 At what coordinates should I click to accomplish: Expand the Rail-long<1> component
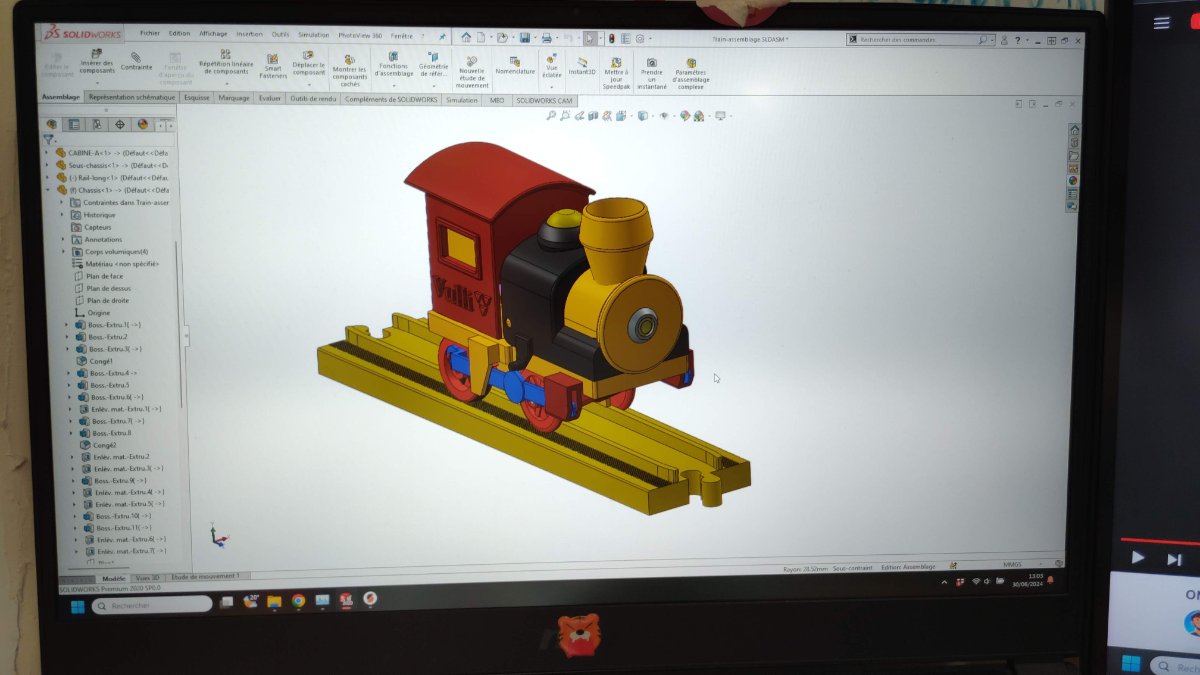tap(47, 177)
